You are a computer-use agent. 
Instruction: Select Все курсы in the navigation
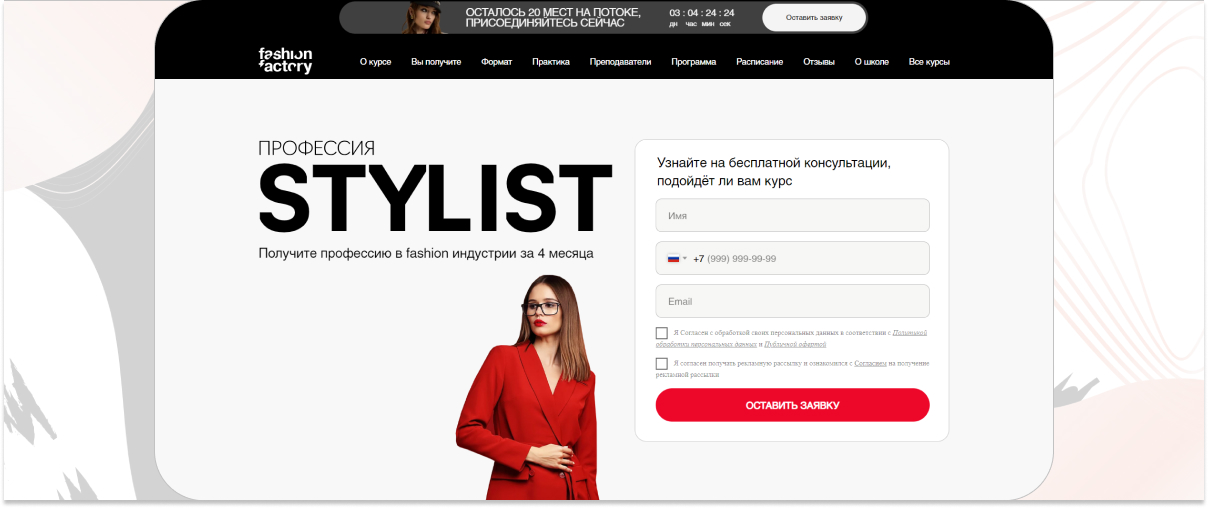pyautogui.click(x=929, y=62)
